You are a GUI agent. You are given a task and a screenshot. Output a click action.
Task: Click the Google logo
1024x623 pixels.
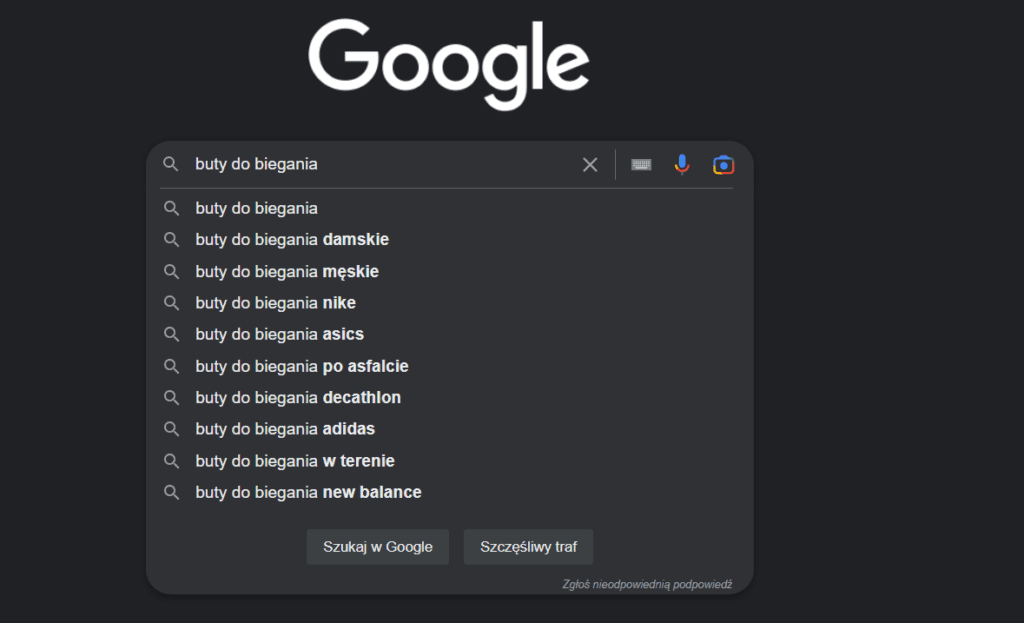(449, 64)
